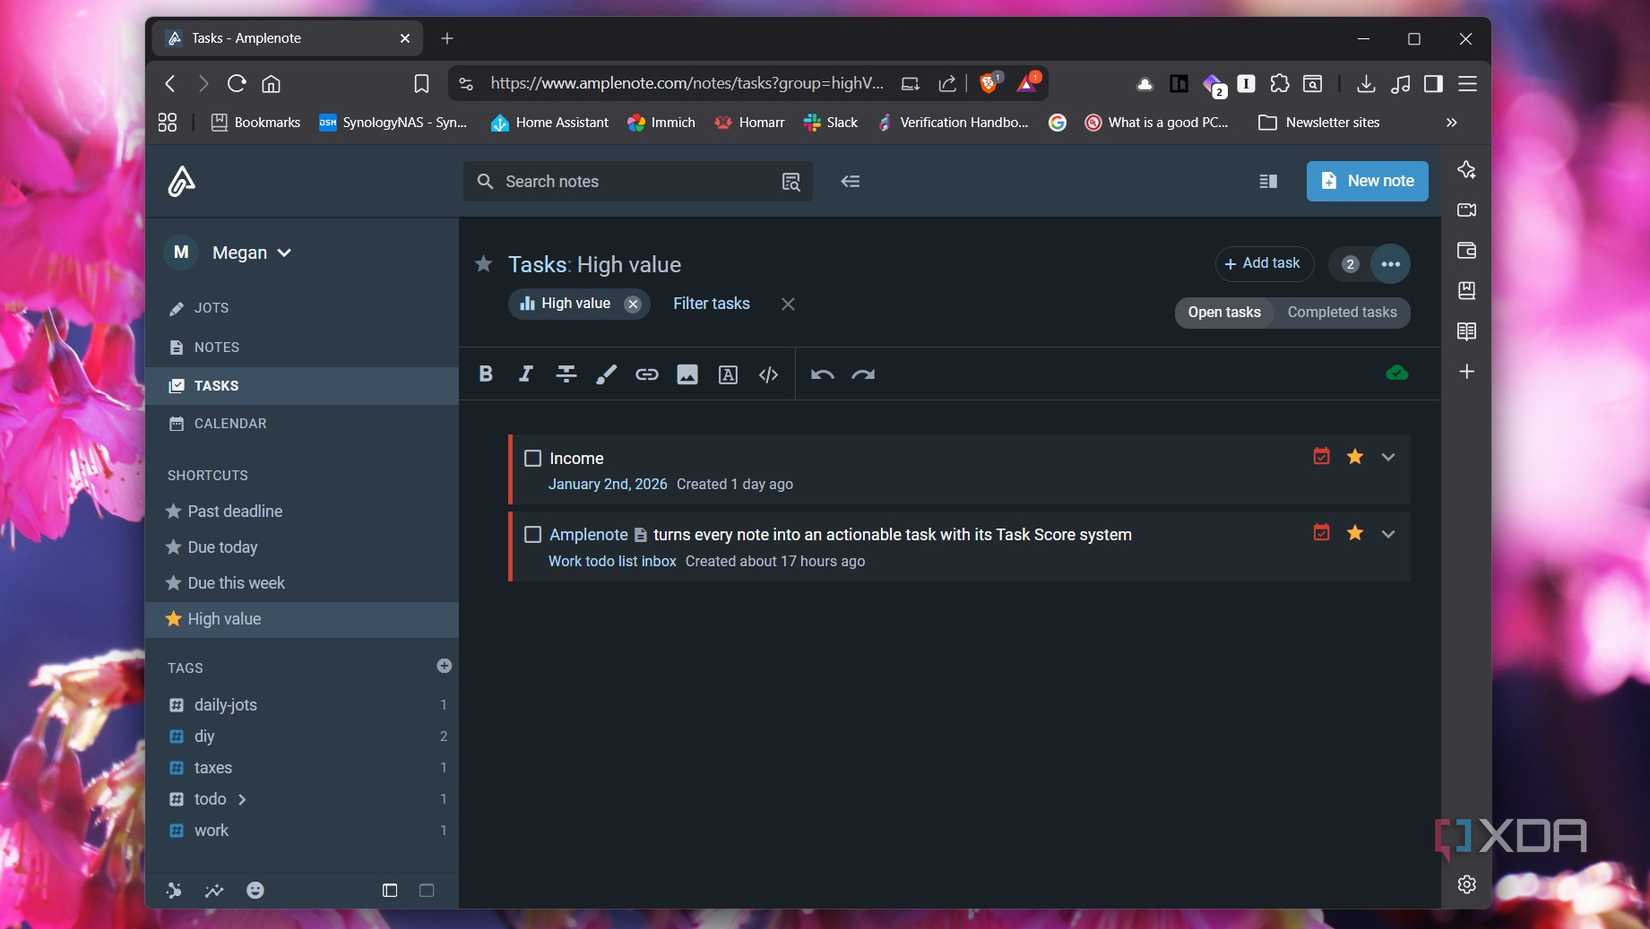Toggle the Income task's star importance
This screenshot has width=1650, height=929.
pyautogui.click(x=1354, y=456)
